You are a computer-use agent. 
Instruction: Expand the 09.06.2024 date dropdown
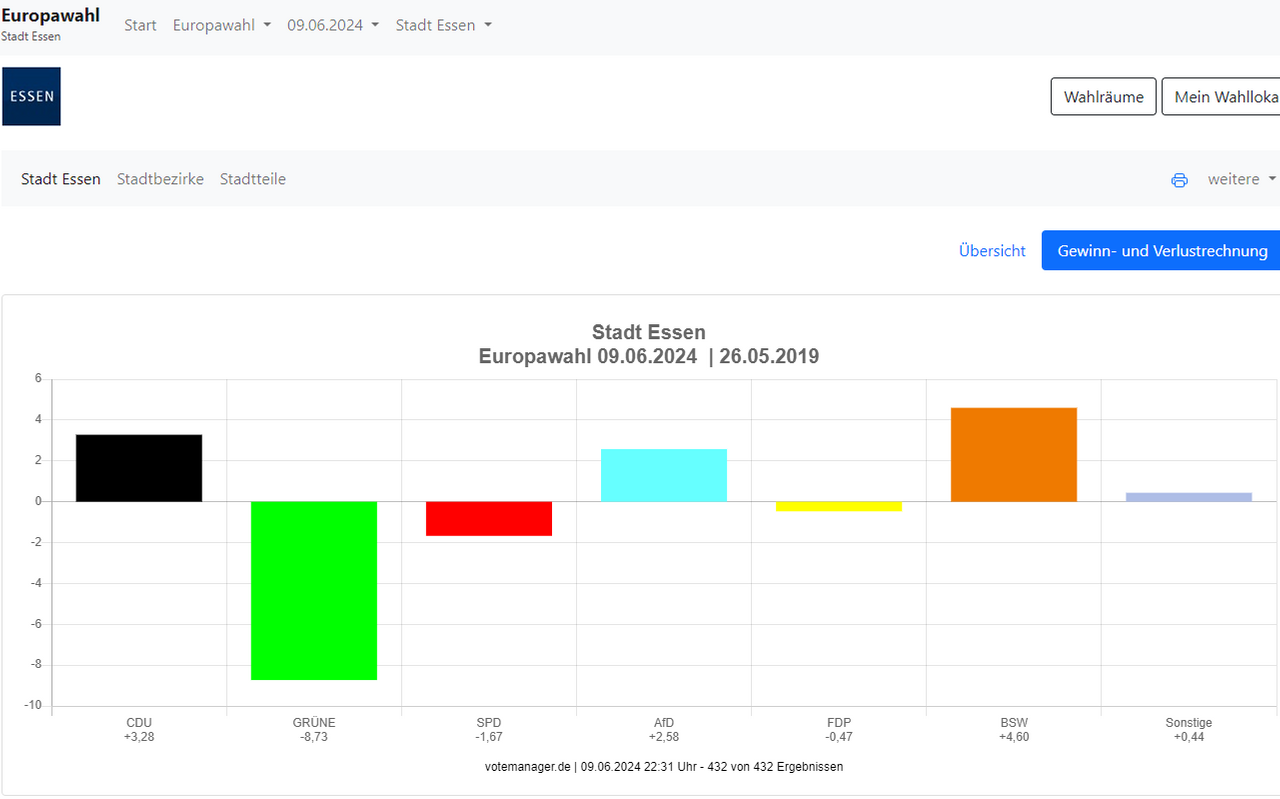click(x=333, y=25)
